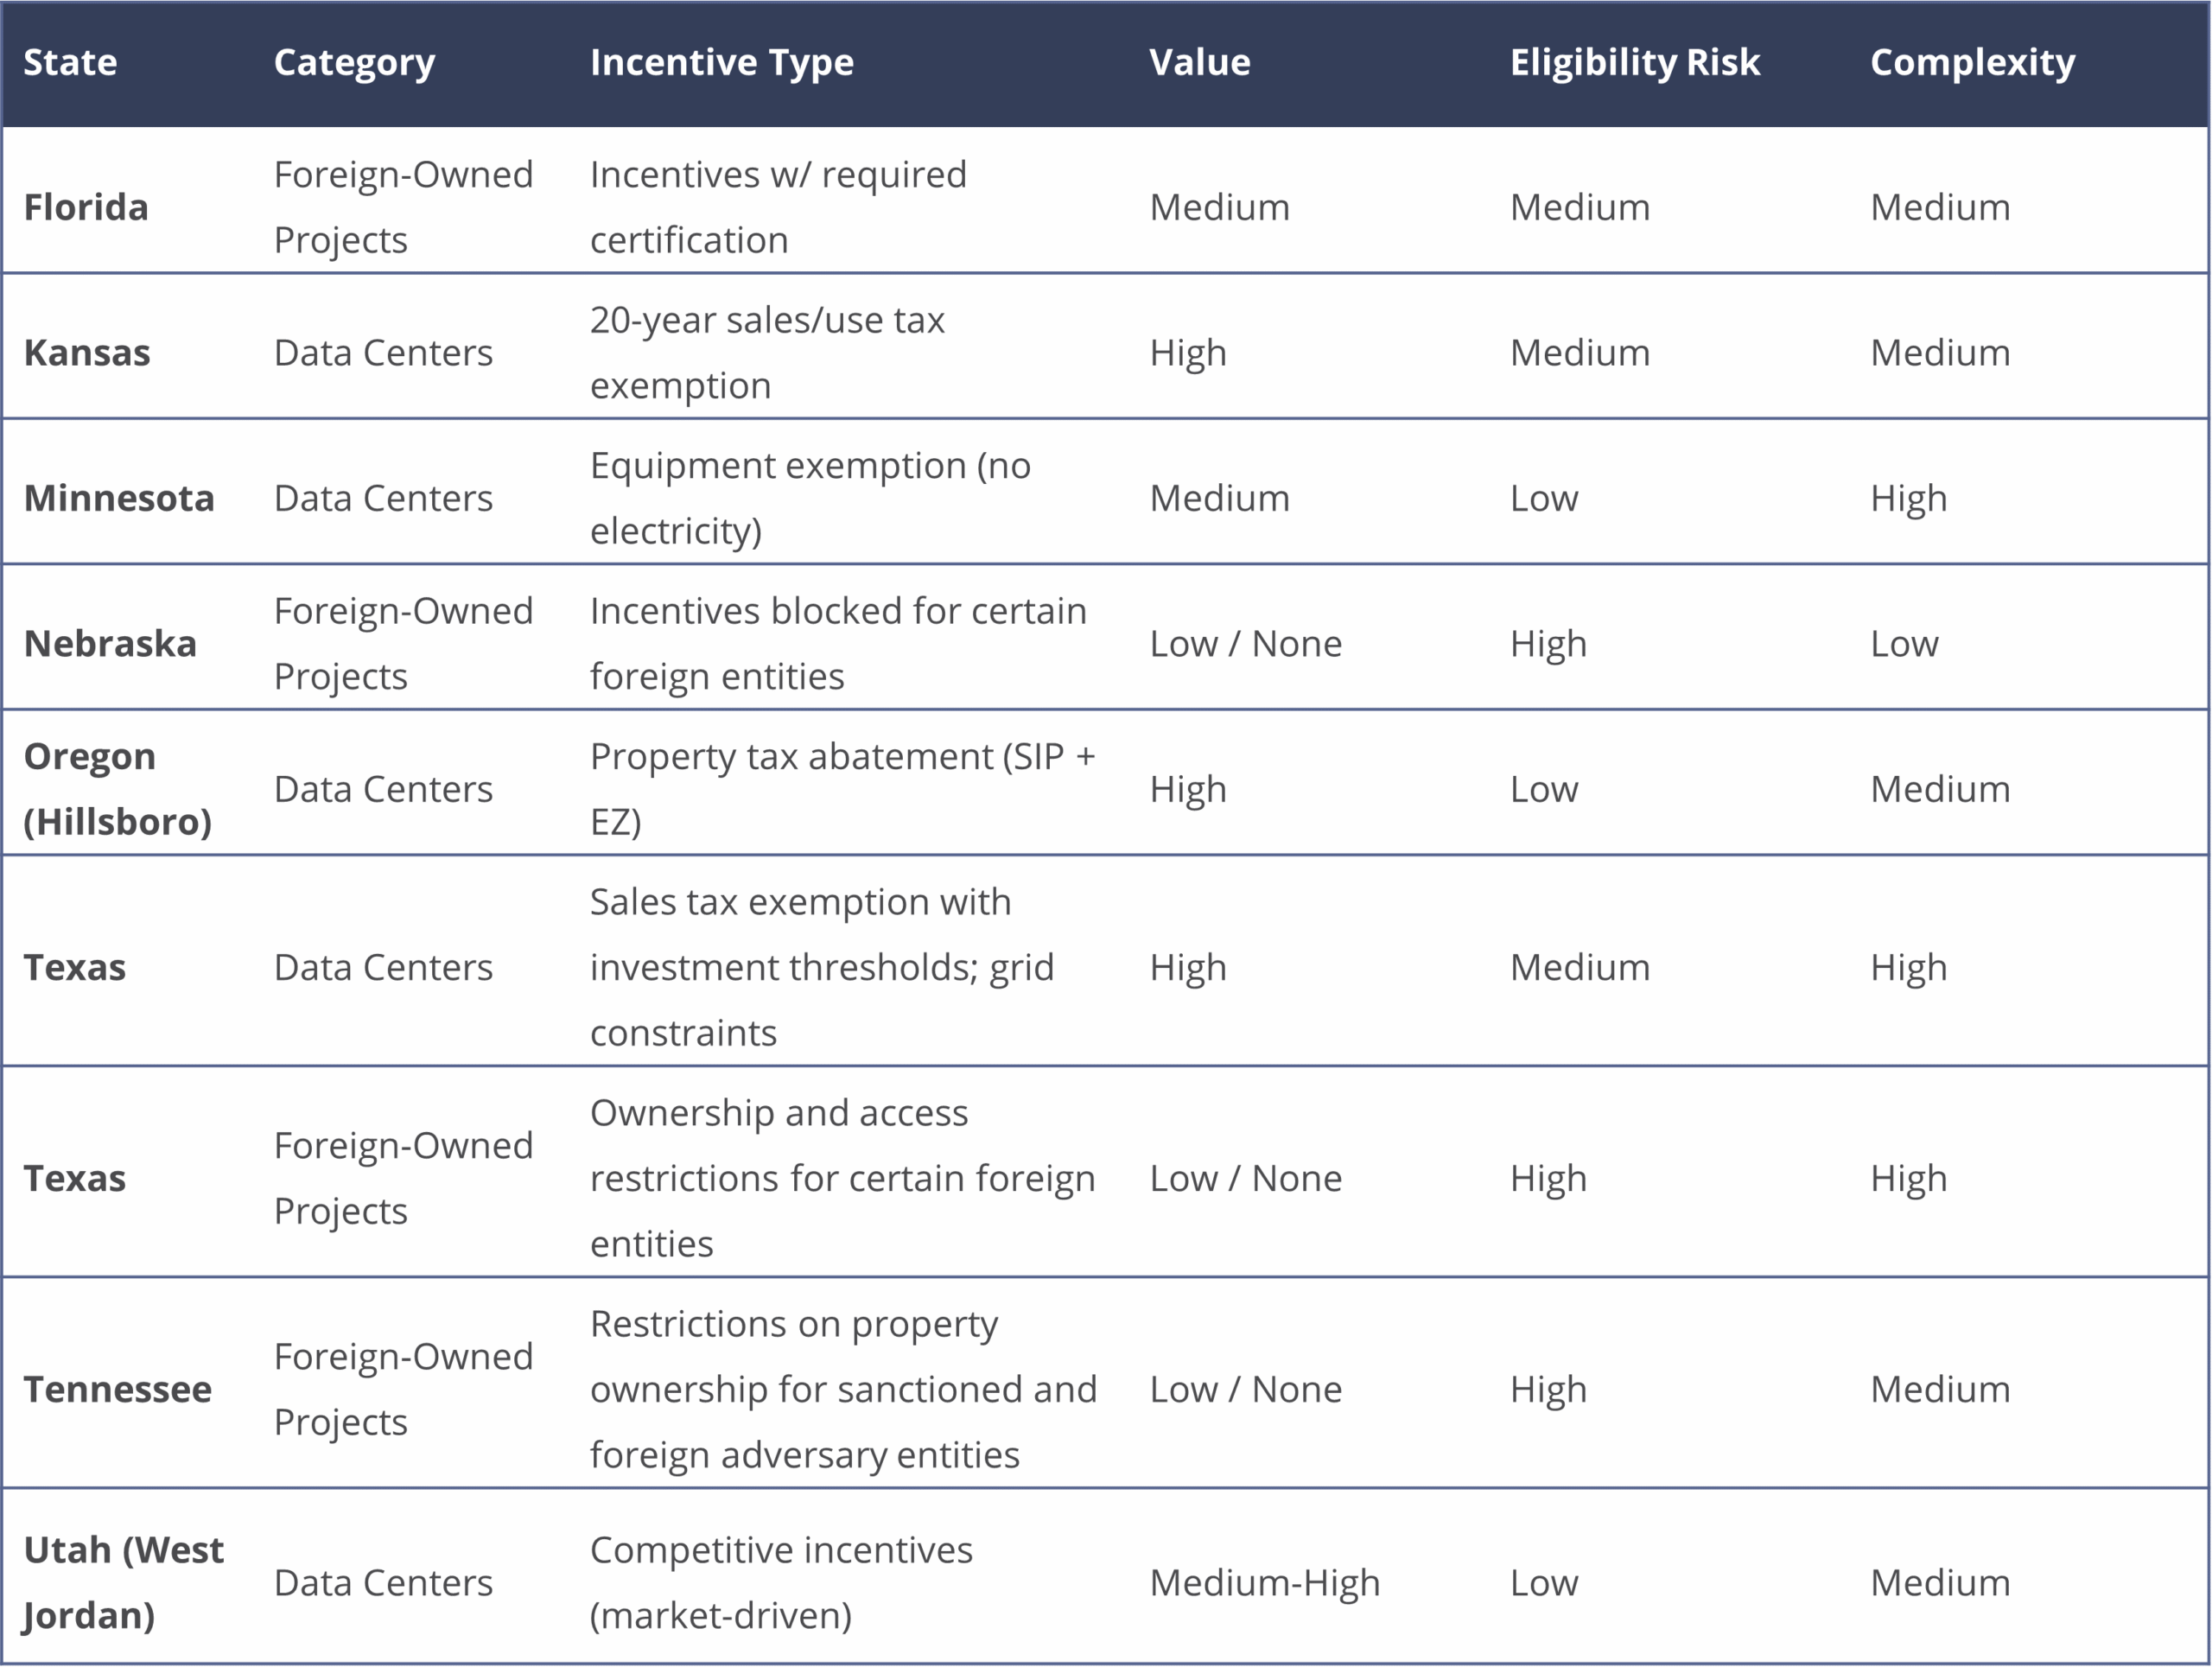The width and height of the screenshot is (2212, 1667).
Task: Select the Tennessee state cell
Action: (118, 1388)
